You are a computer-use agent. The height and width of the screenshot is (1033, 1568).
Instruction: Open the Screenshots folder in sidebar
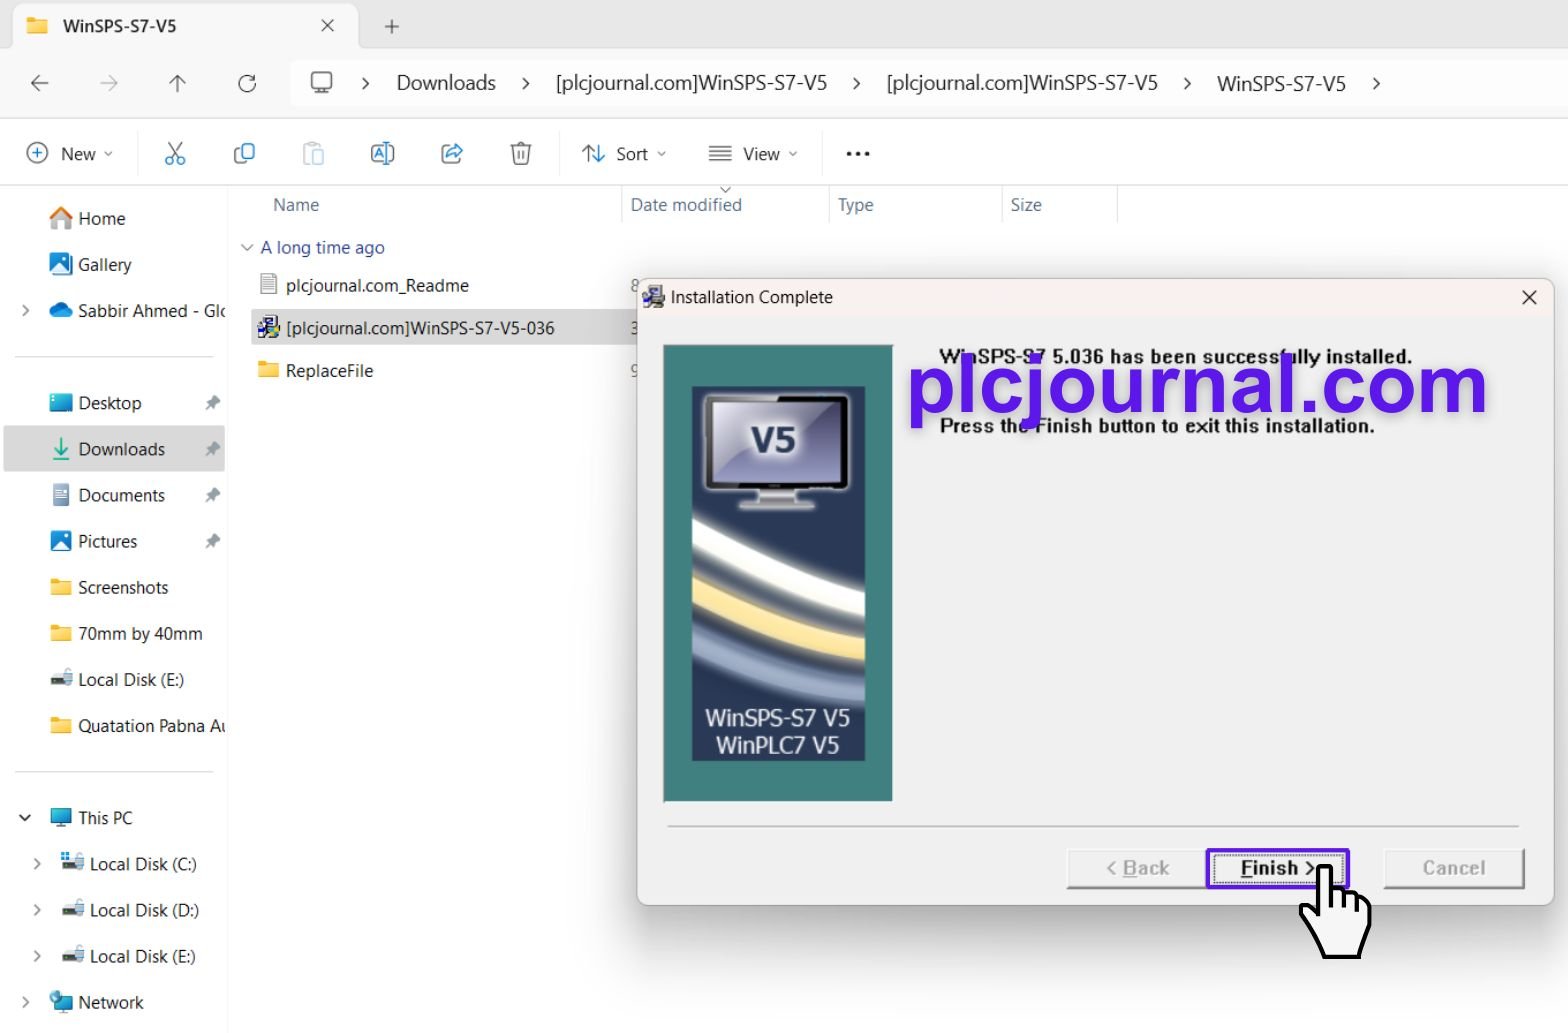pyautogui.click(x=123, y=586)
